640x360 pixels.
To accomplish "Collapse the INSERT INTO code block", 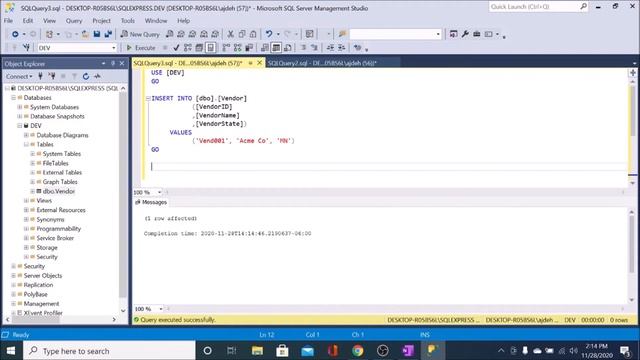I will tap(148, 98).
